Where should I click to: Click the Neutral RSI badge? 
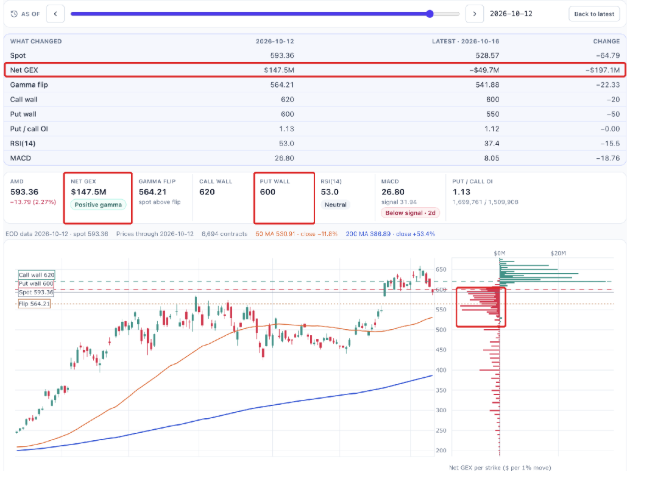(335, 204)
